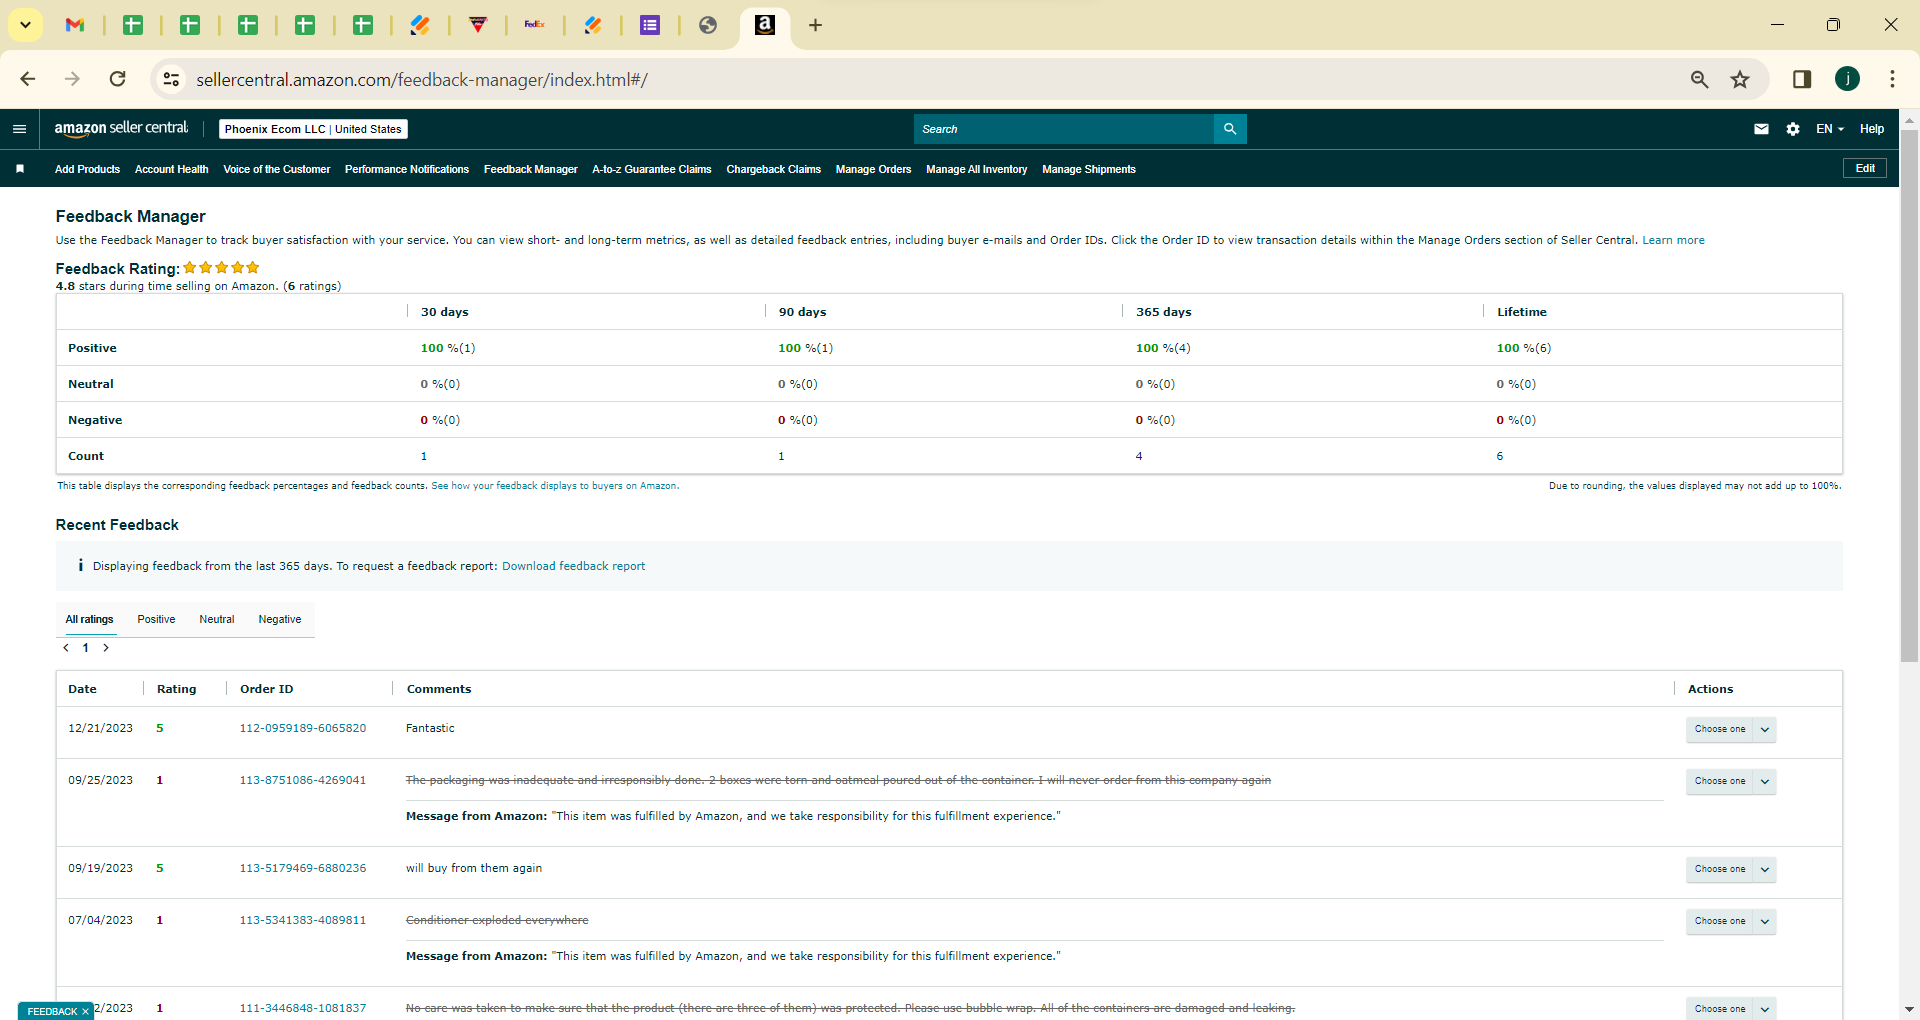Switch to the FedEx tab

[x=535, y=25]
